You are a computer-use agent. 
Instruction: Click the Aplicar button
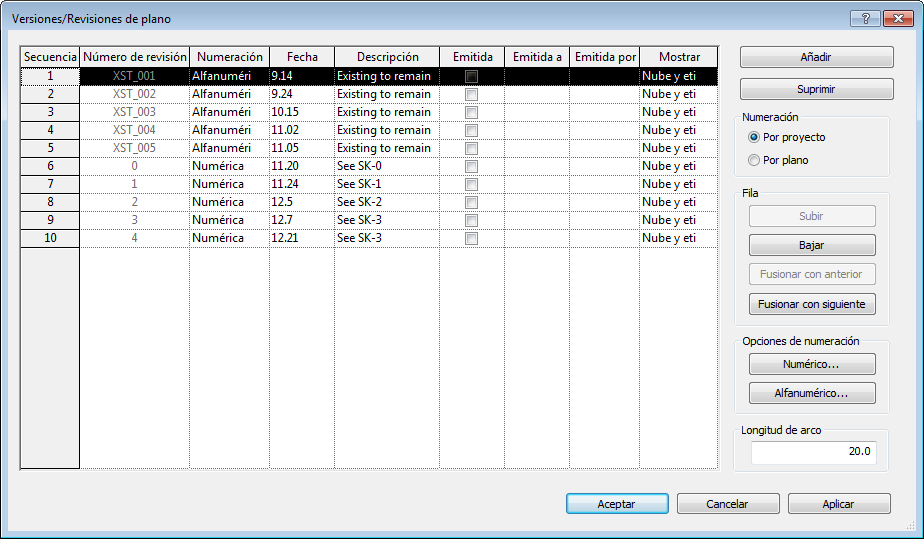coord(839,504)
